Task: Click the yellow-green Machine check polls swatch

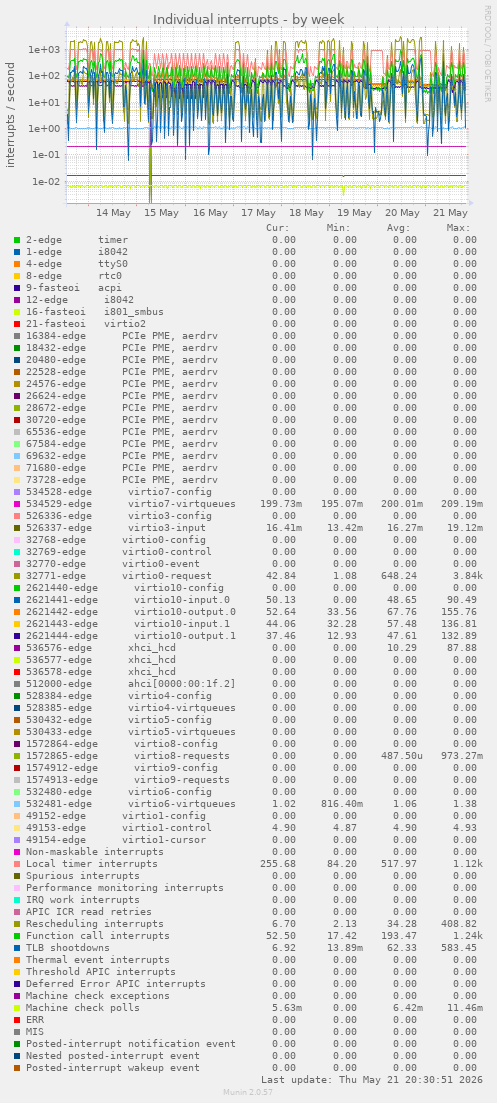Action: [17, 1007]
